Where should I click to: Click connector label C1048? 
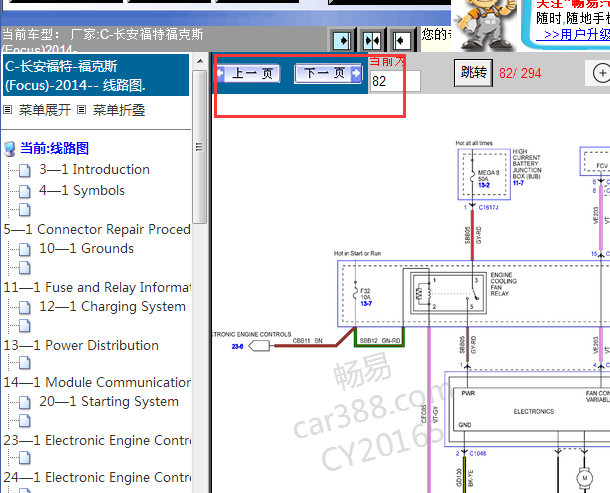[x=477, y=453]
